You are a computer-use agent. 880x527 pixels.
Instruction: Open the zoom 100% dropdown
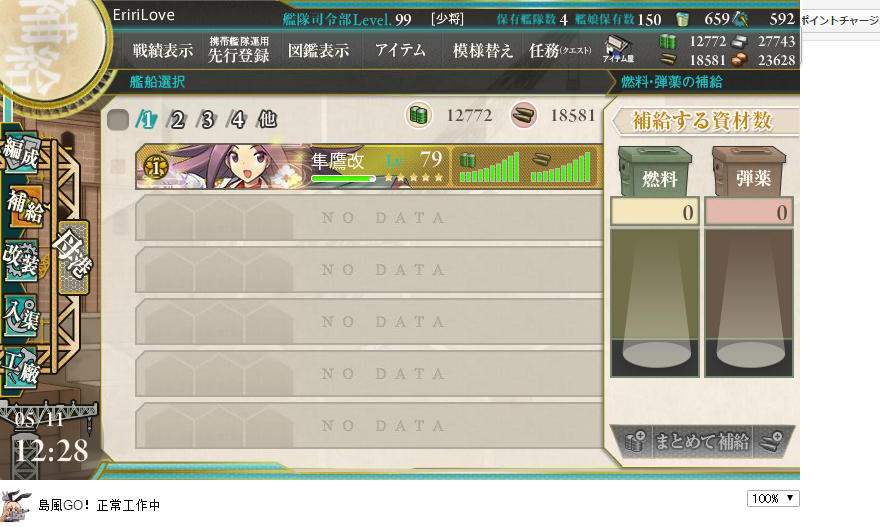point(773,498)
